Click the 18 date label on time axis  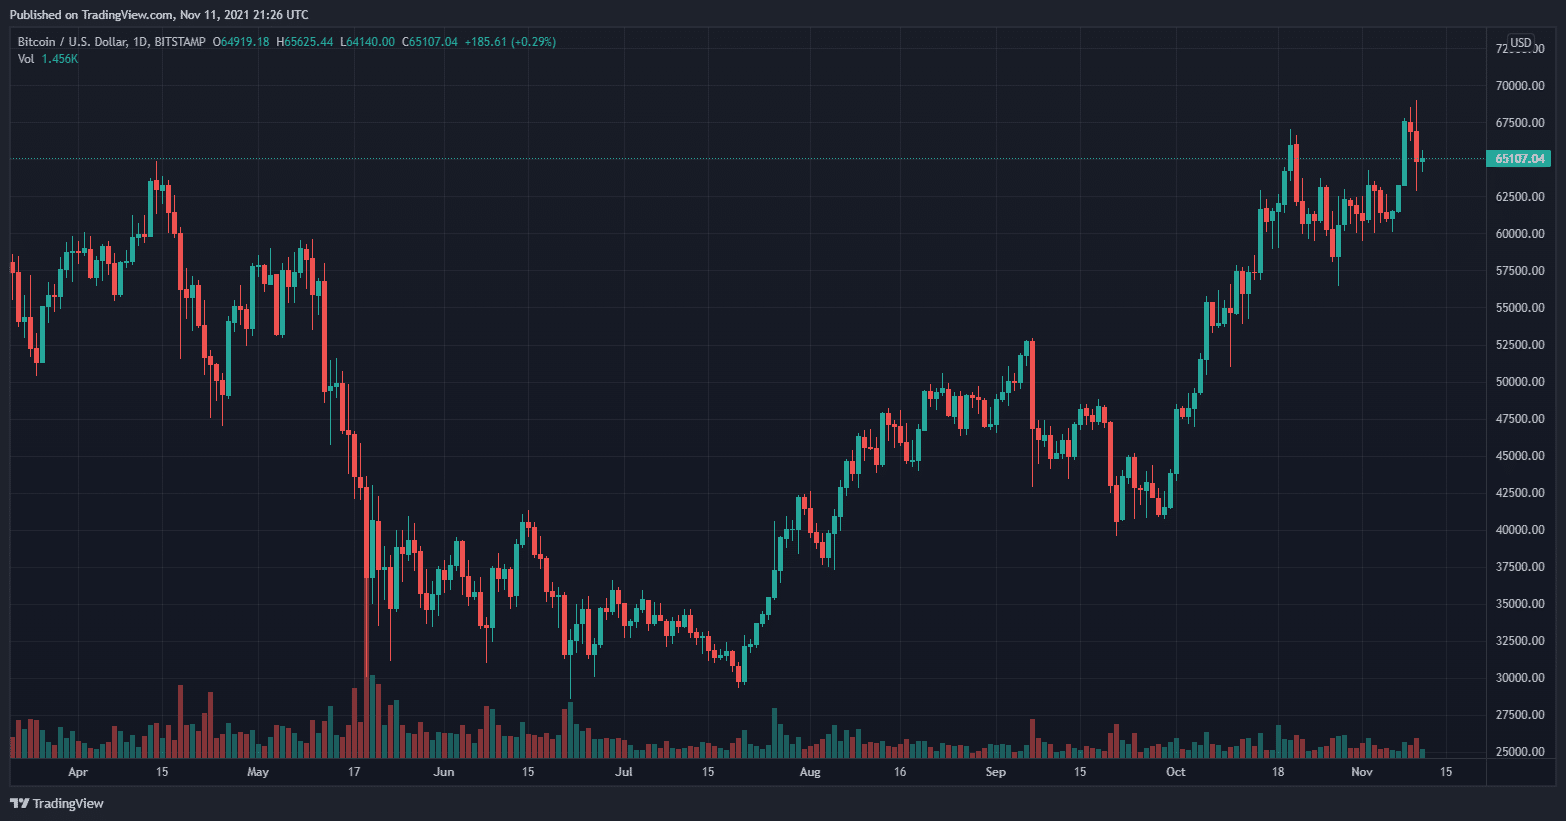(1278, 772)
